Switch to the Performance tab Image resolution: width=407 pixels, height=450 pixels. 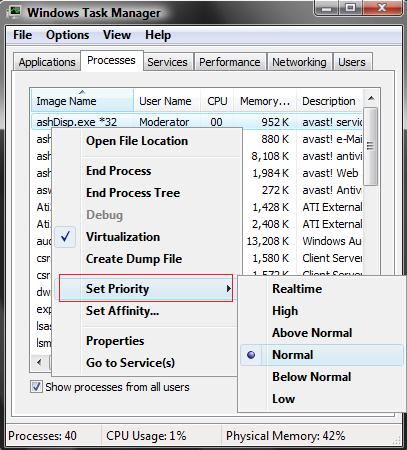point(230,62)
